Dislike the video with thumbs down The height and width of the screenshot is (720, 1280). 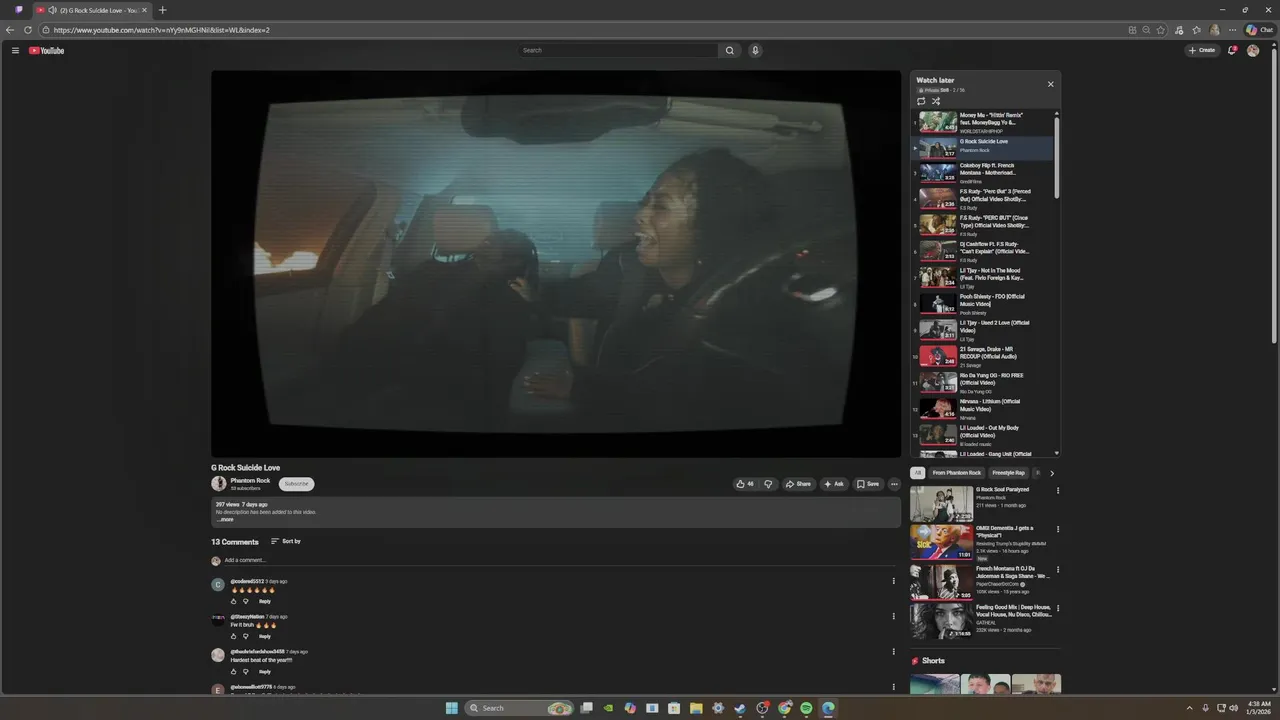(x=768, y=484)
